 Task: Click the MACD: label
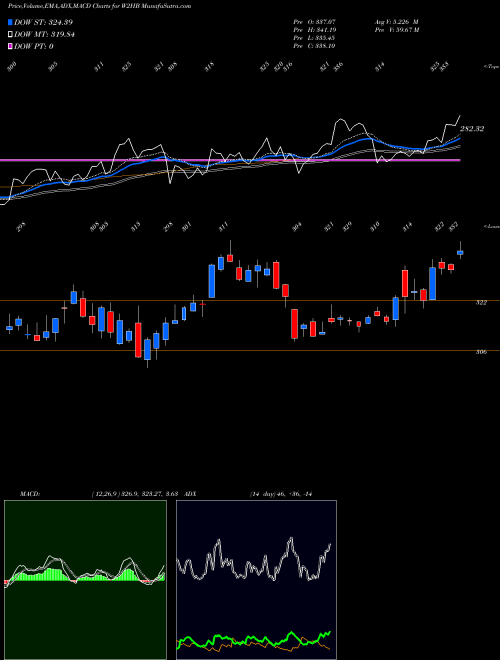pyautogui.click(x=29, y=494)
